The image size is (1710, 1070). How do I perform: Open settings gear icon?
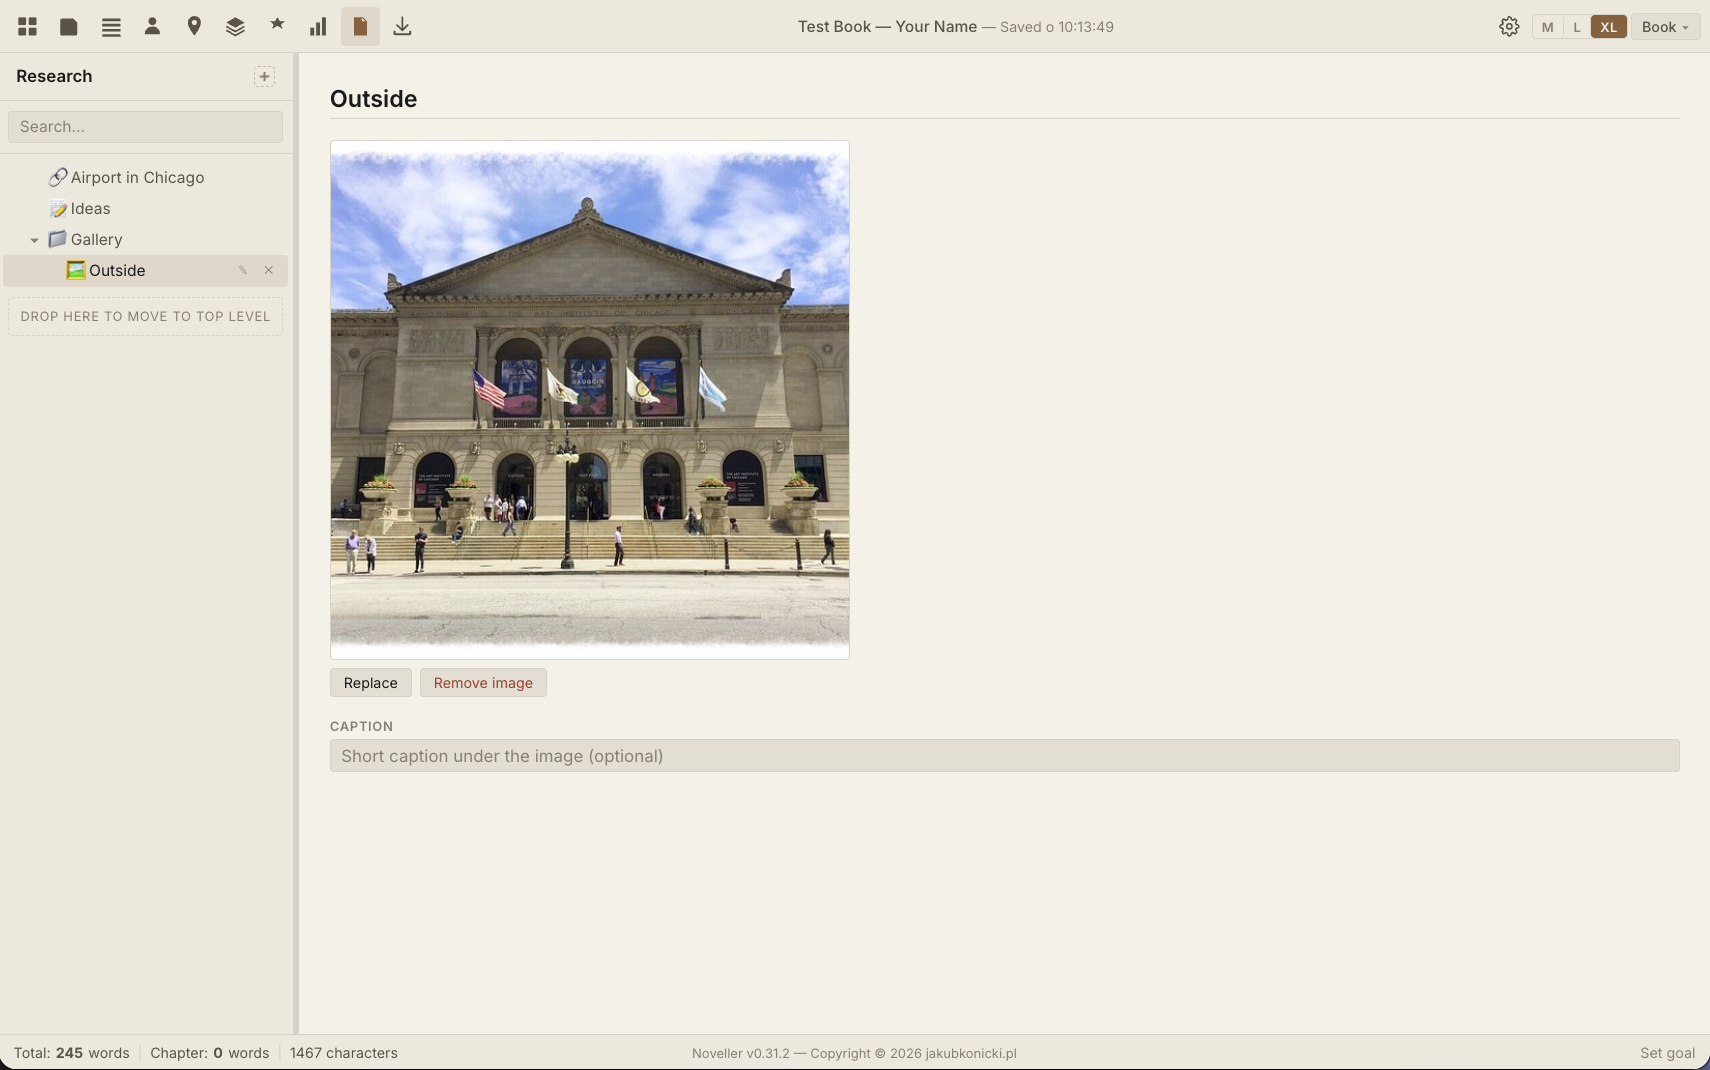(1509, 27)
